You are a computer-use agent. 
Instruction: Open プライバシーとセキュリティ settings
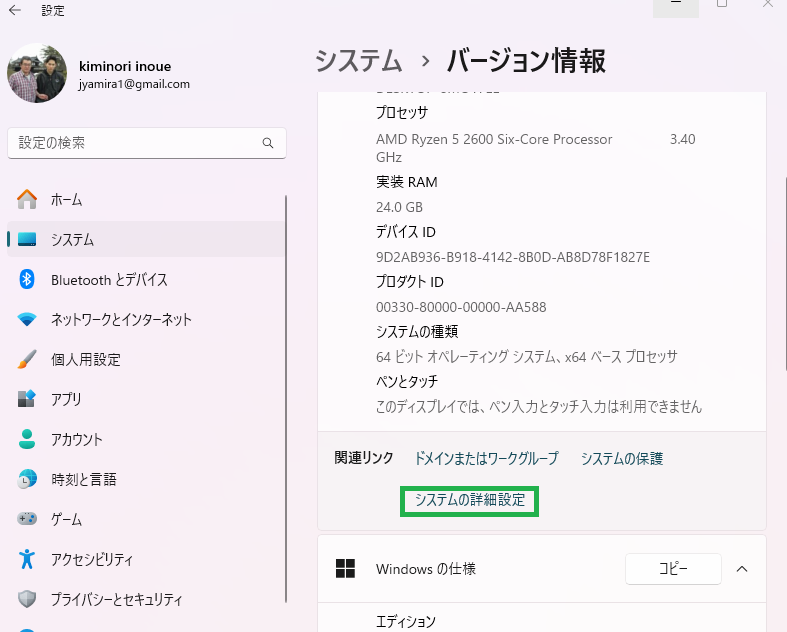147,598
